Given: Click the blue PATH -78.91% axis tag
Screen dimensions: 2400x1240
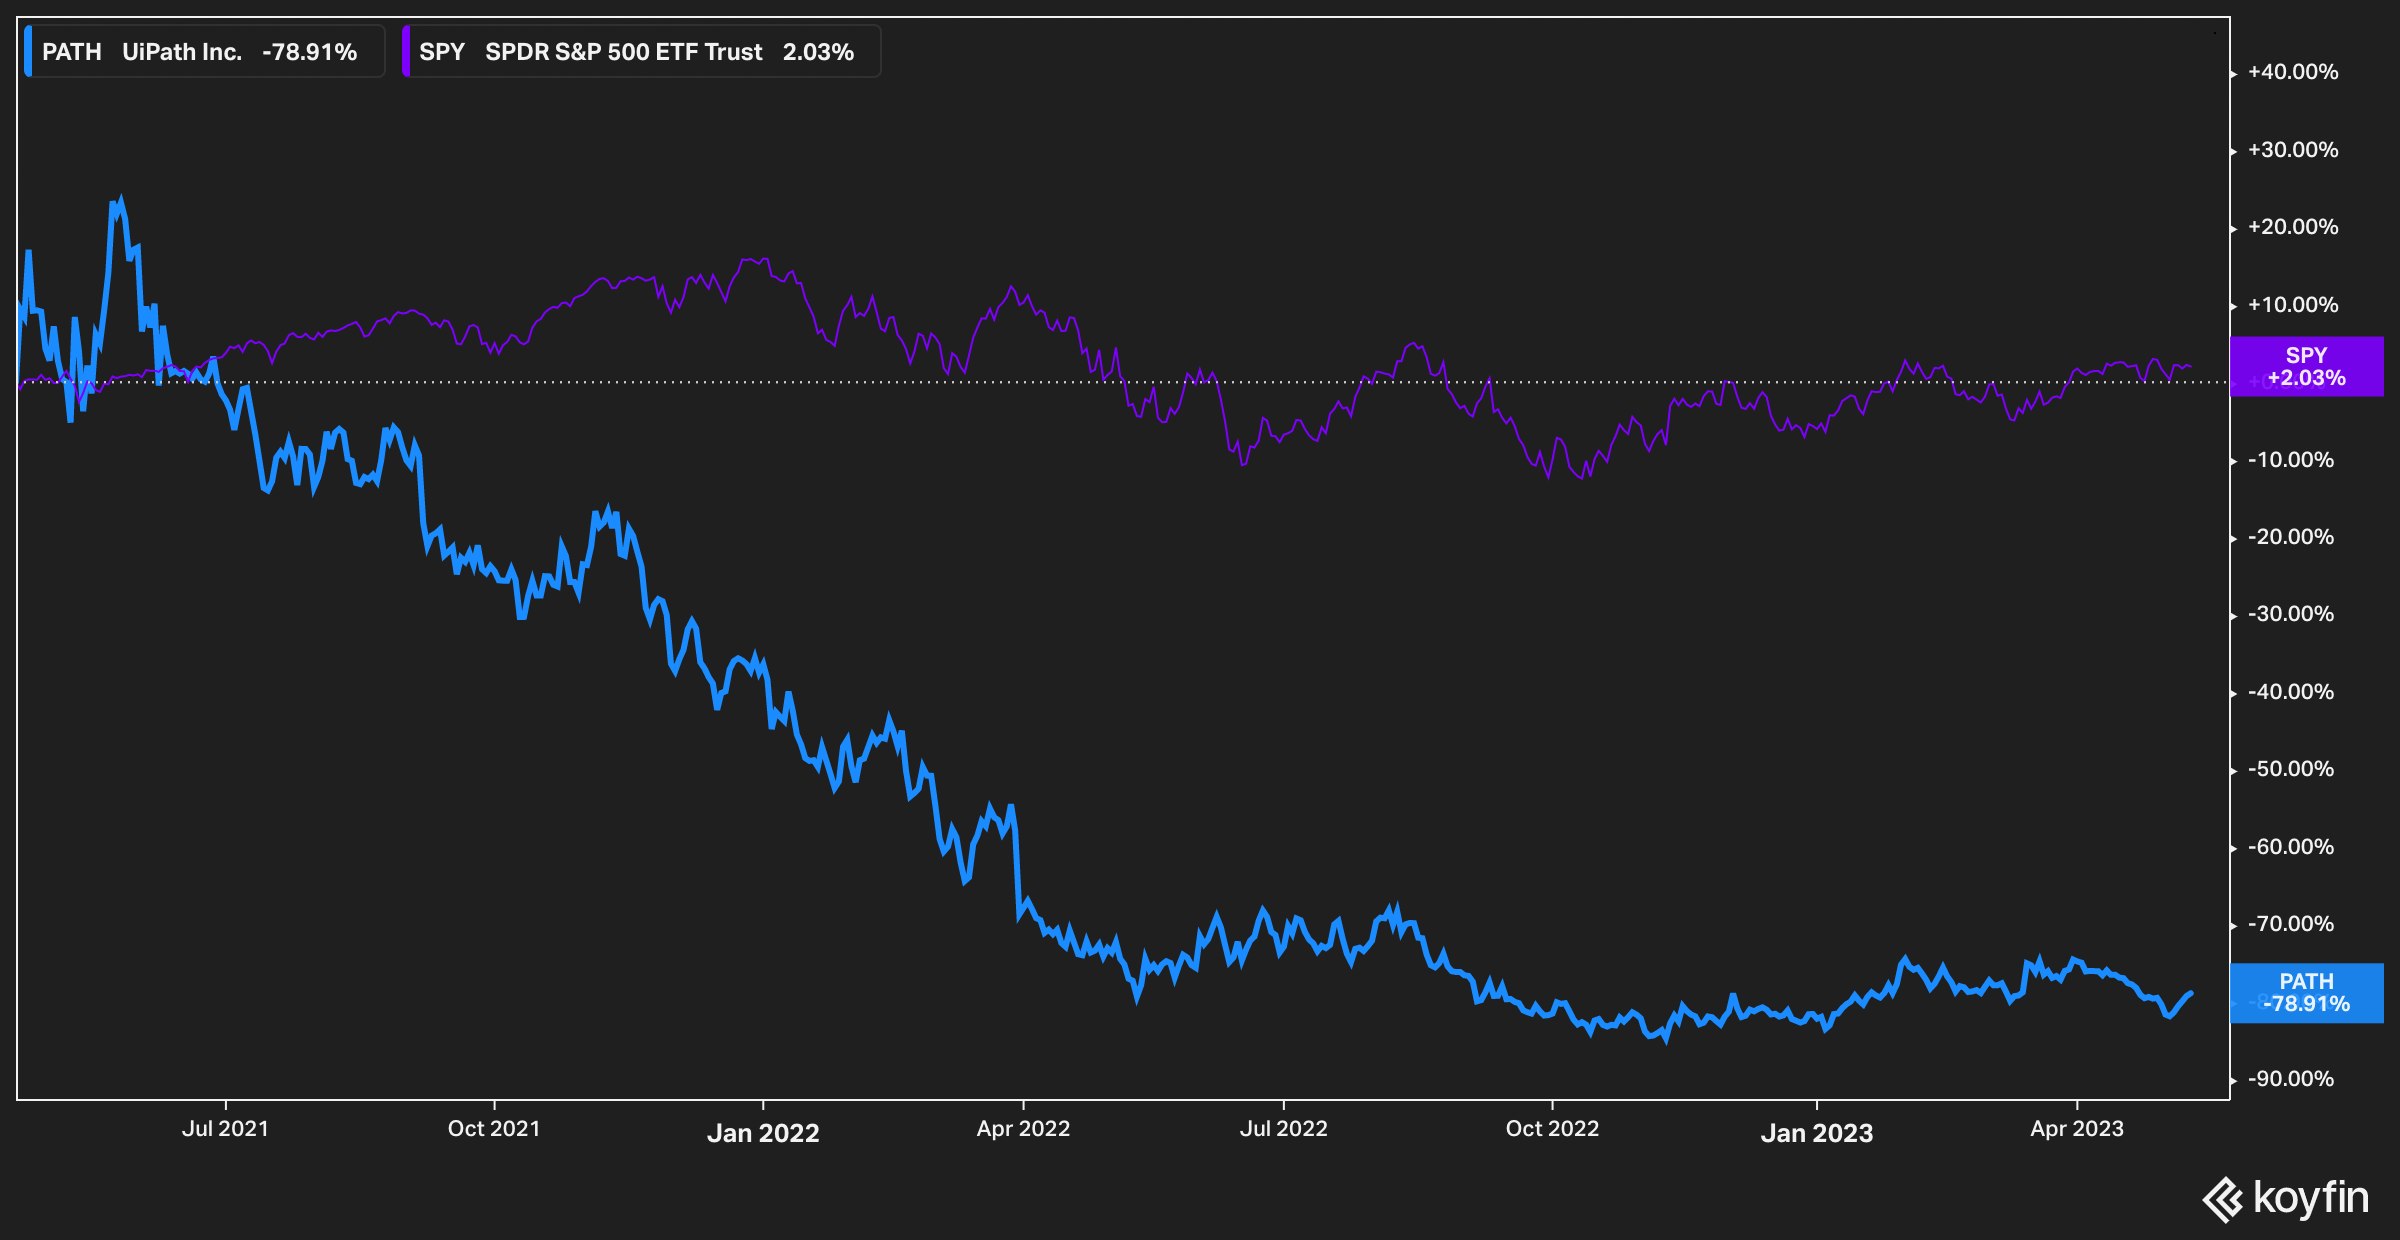Looking at the screenshot, I should tap(2306, 993).
